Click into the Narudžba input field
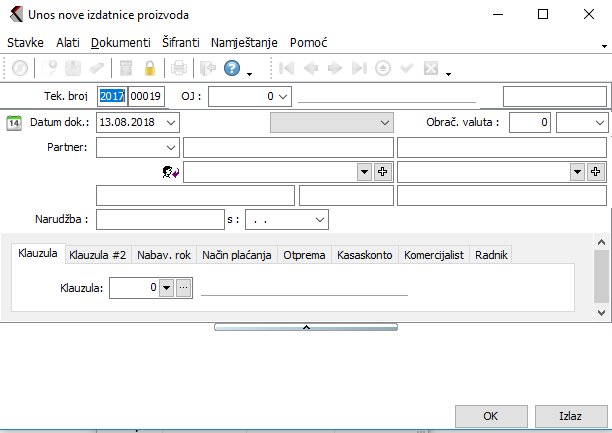Image resolution: width=612 pixels, height=433 pixels. point(160,218)
